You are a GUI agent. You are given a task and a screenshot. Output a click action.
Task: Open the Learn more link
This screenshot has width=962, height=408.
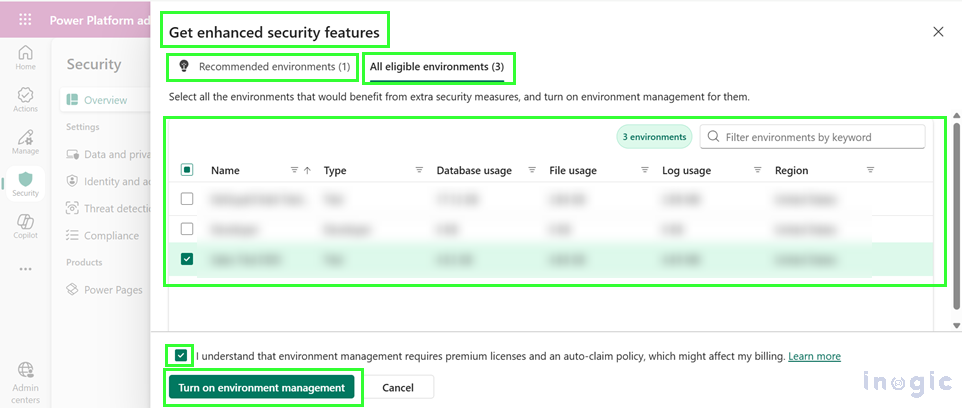814,356
